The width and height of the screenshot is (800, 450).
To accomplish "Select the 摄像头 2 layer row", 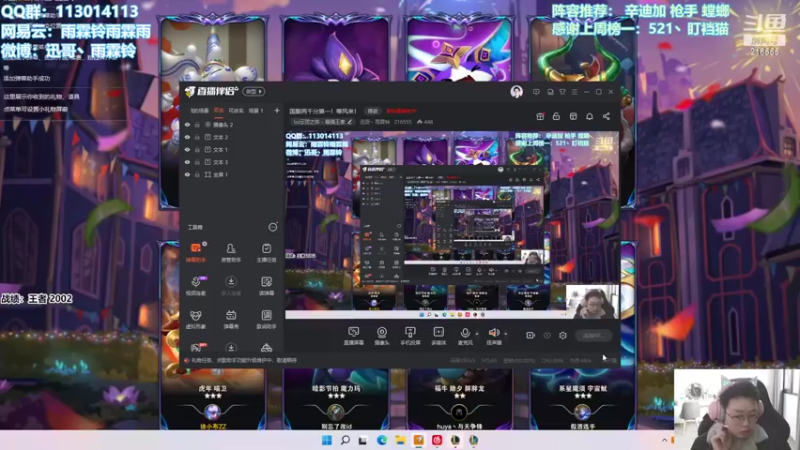I will tap(232, 124).
